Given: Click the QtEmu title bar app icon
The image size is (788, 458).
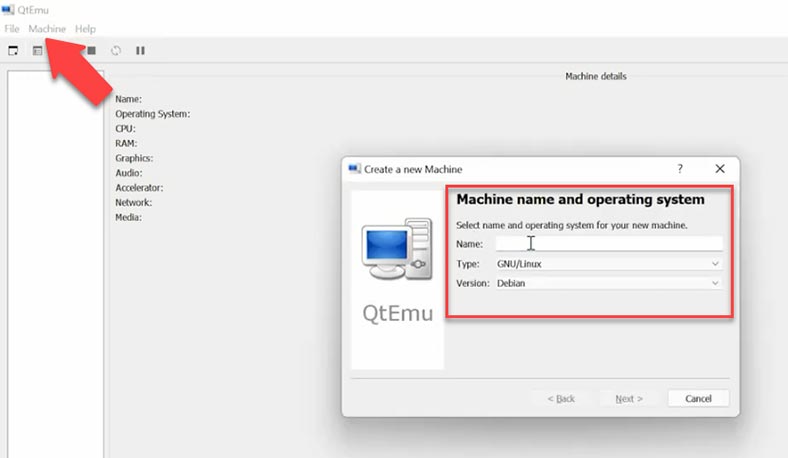Looking at the screenshot, I should (8, 10).
